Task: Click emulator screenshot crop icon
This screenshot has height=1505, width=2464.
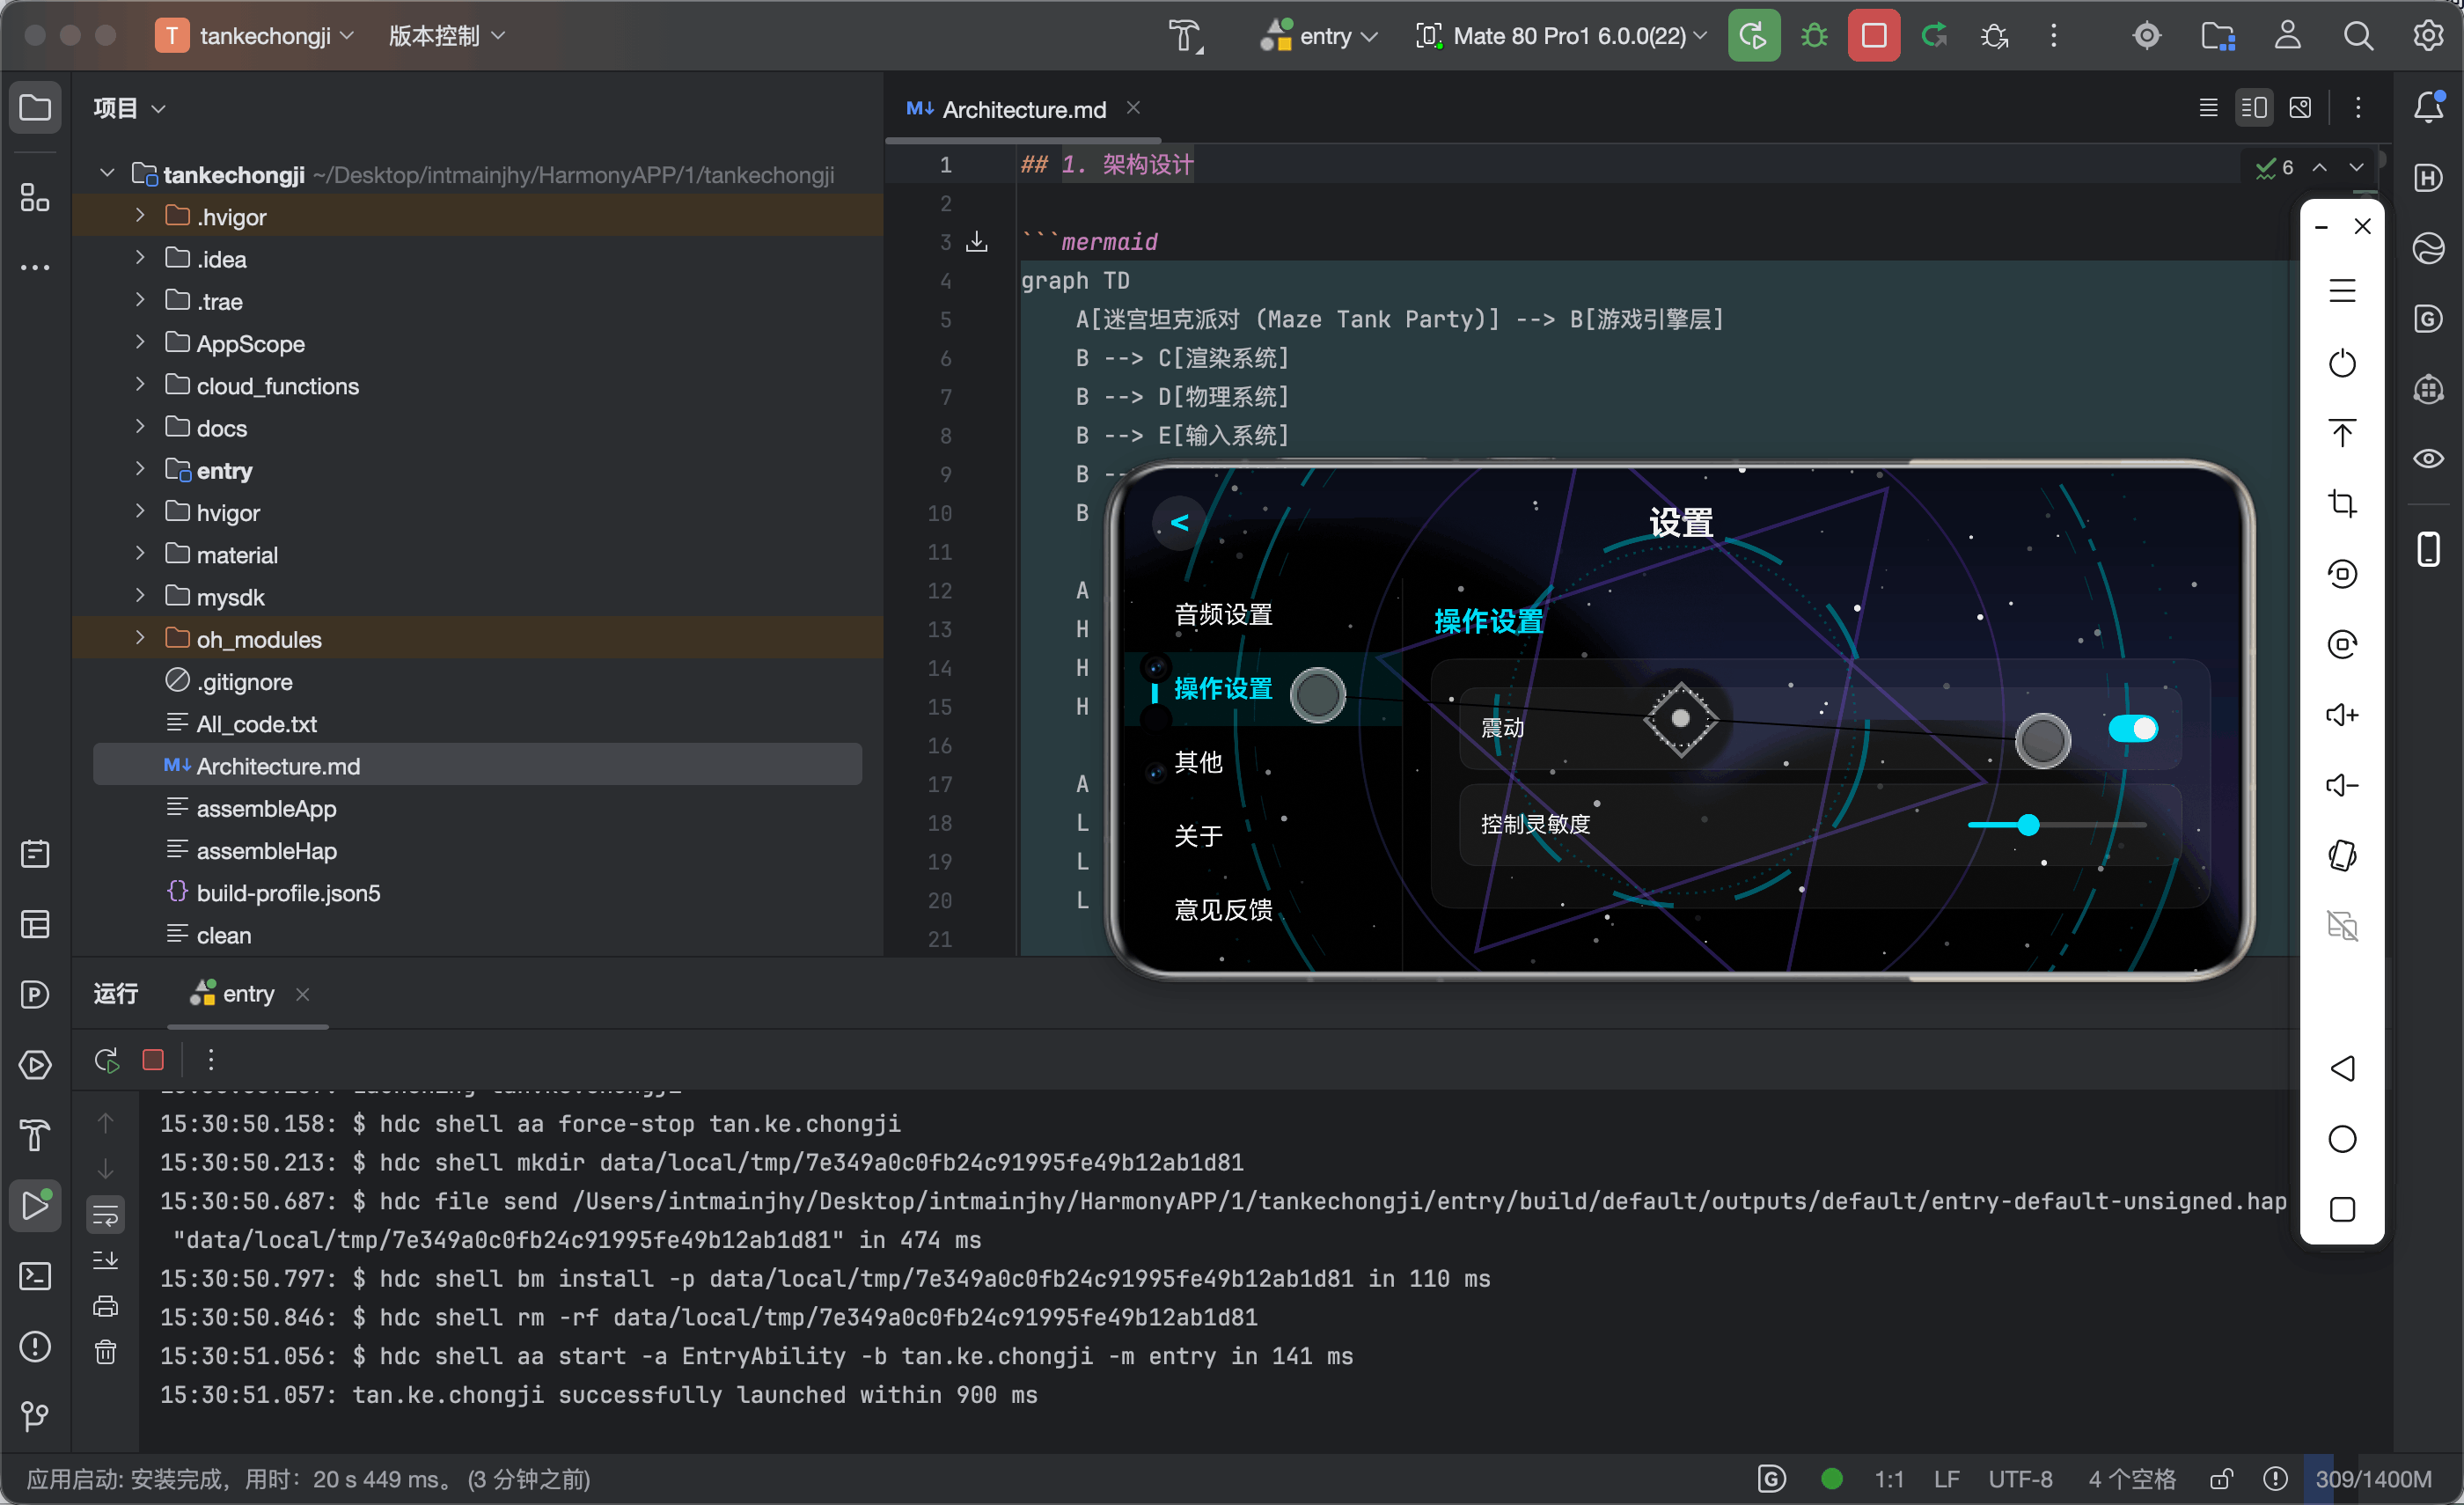Action: 2342,503
